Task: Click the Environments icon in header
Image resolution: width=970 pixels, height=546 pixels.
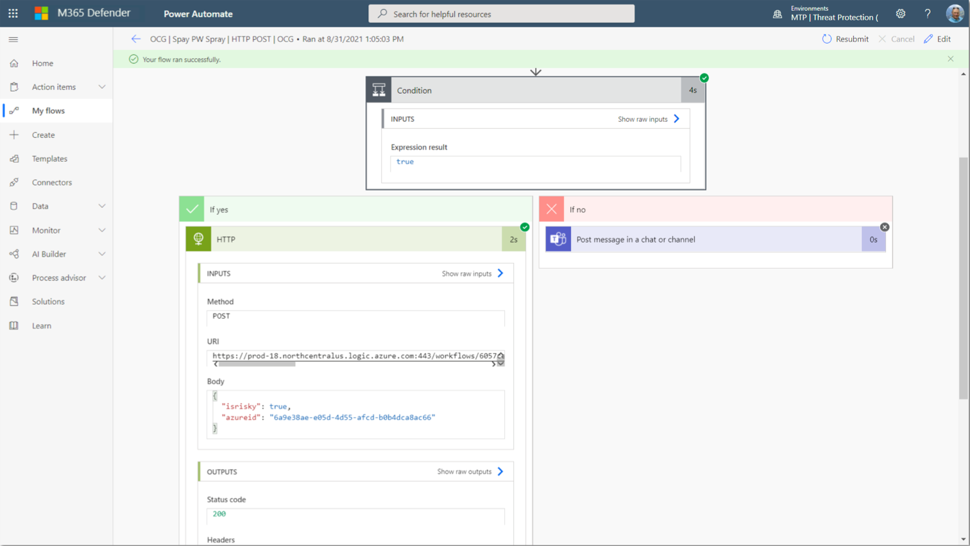Action: coord(778,14)
